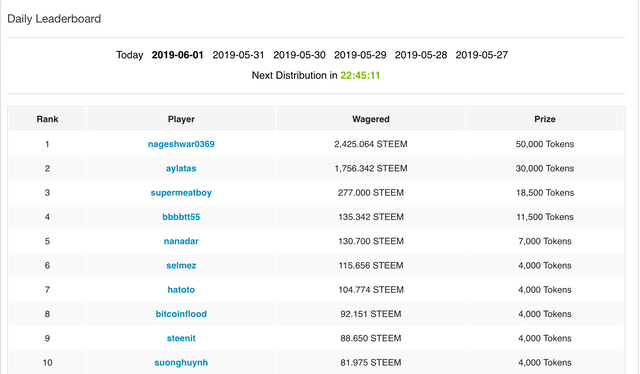Open aylatas player link
The height and width of the screenshot is (374, 640).
pos(181,168)
